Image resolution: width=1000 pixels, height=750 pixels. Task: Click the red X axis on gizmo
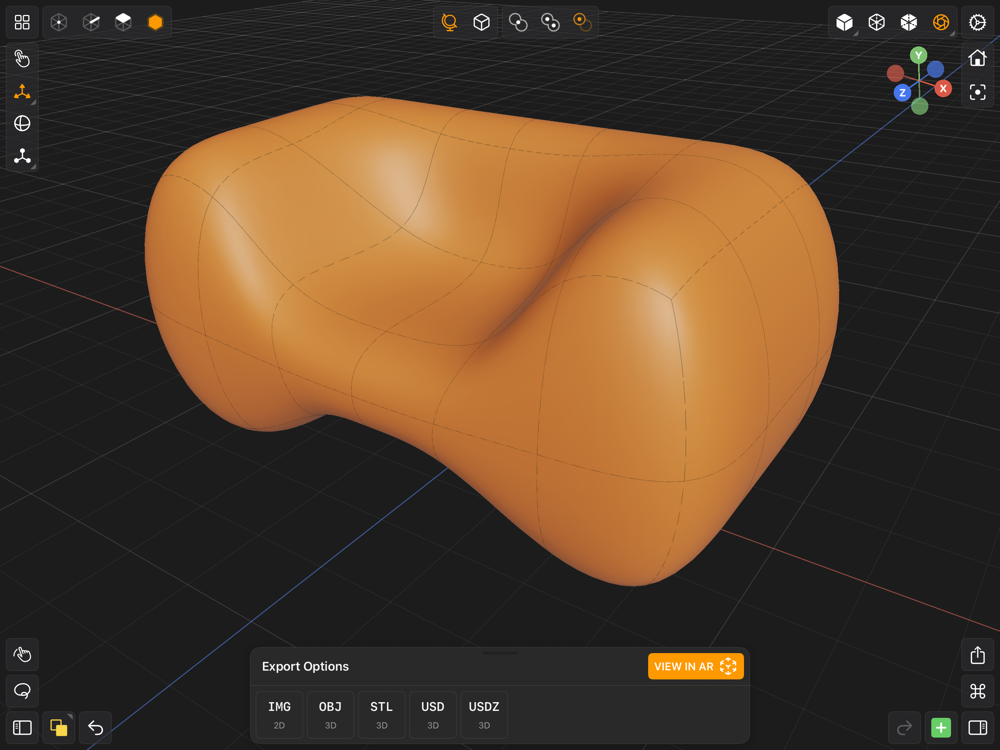pos(943,89)
